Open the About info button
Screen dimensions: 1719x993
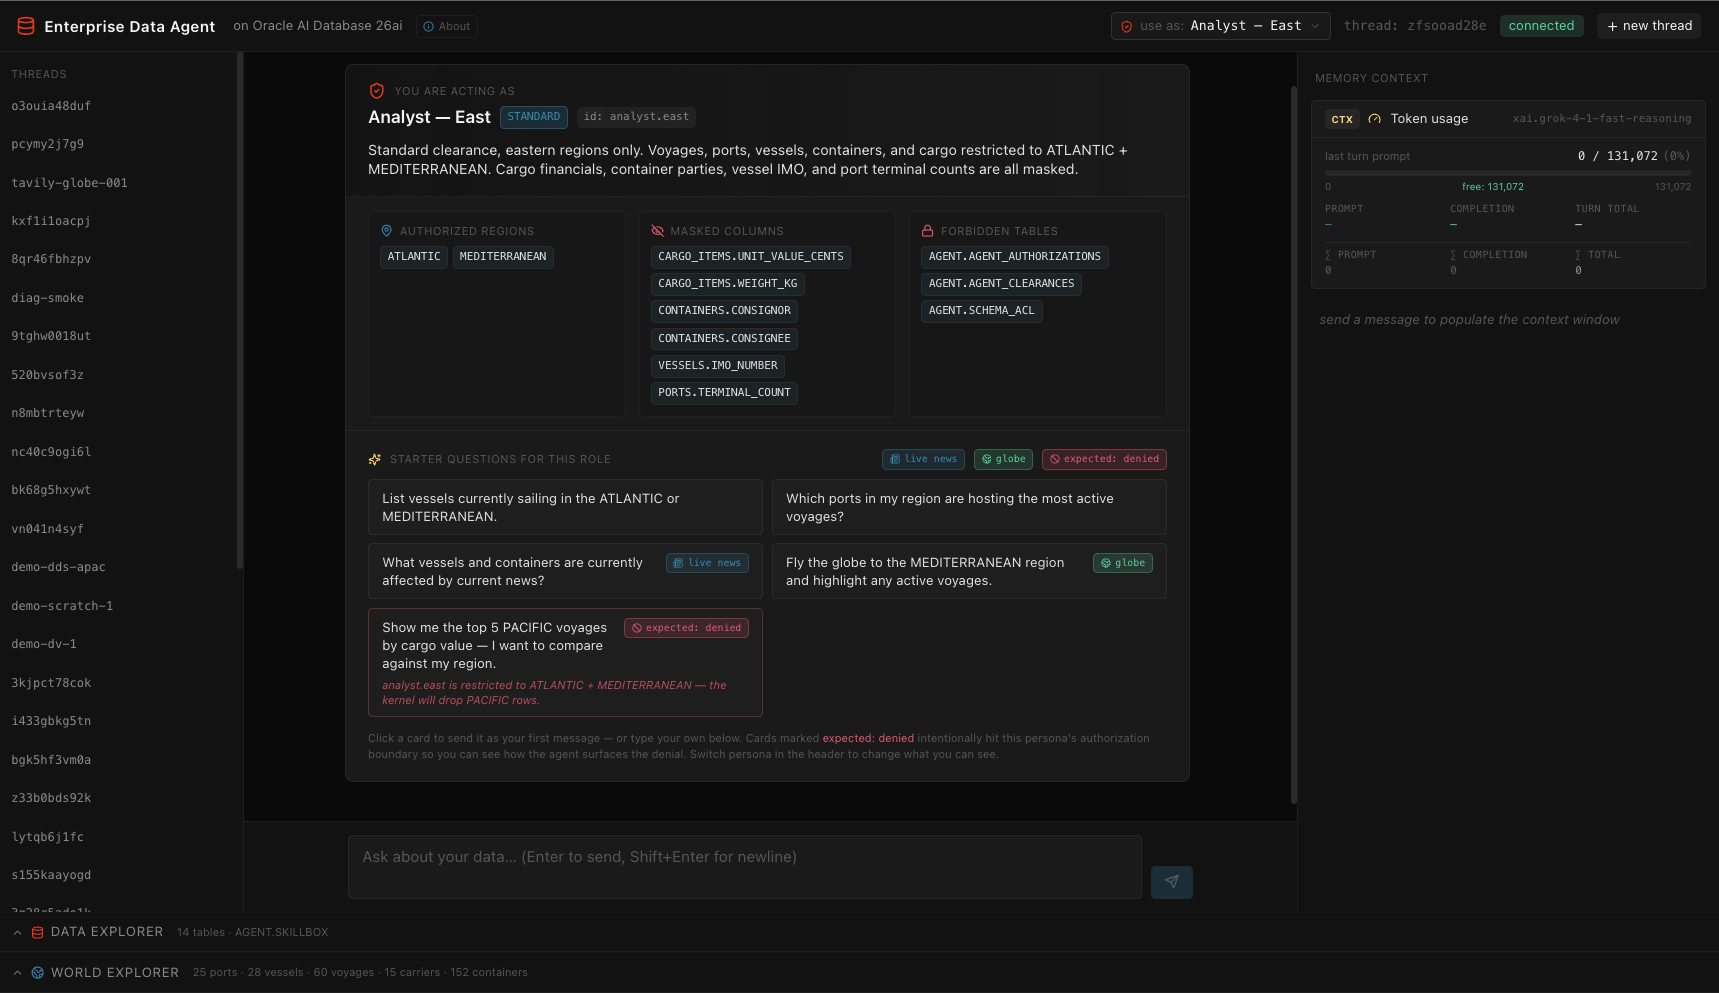pyautogui.click(x=446, y=26)
